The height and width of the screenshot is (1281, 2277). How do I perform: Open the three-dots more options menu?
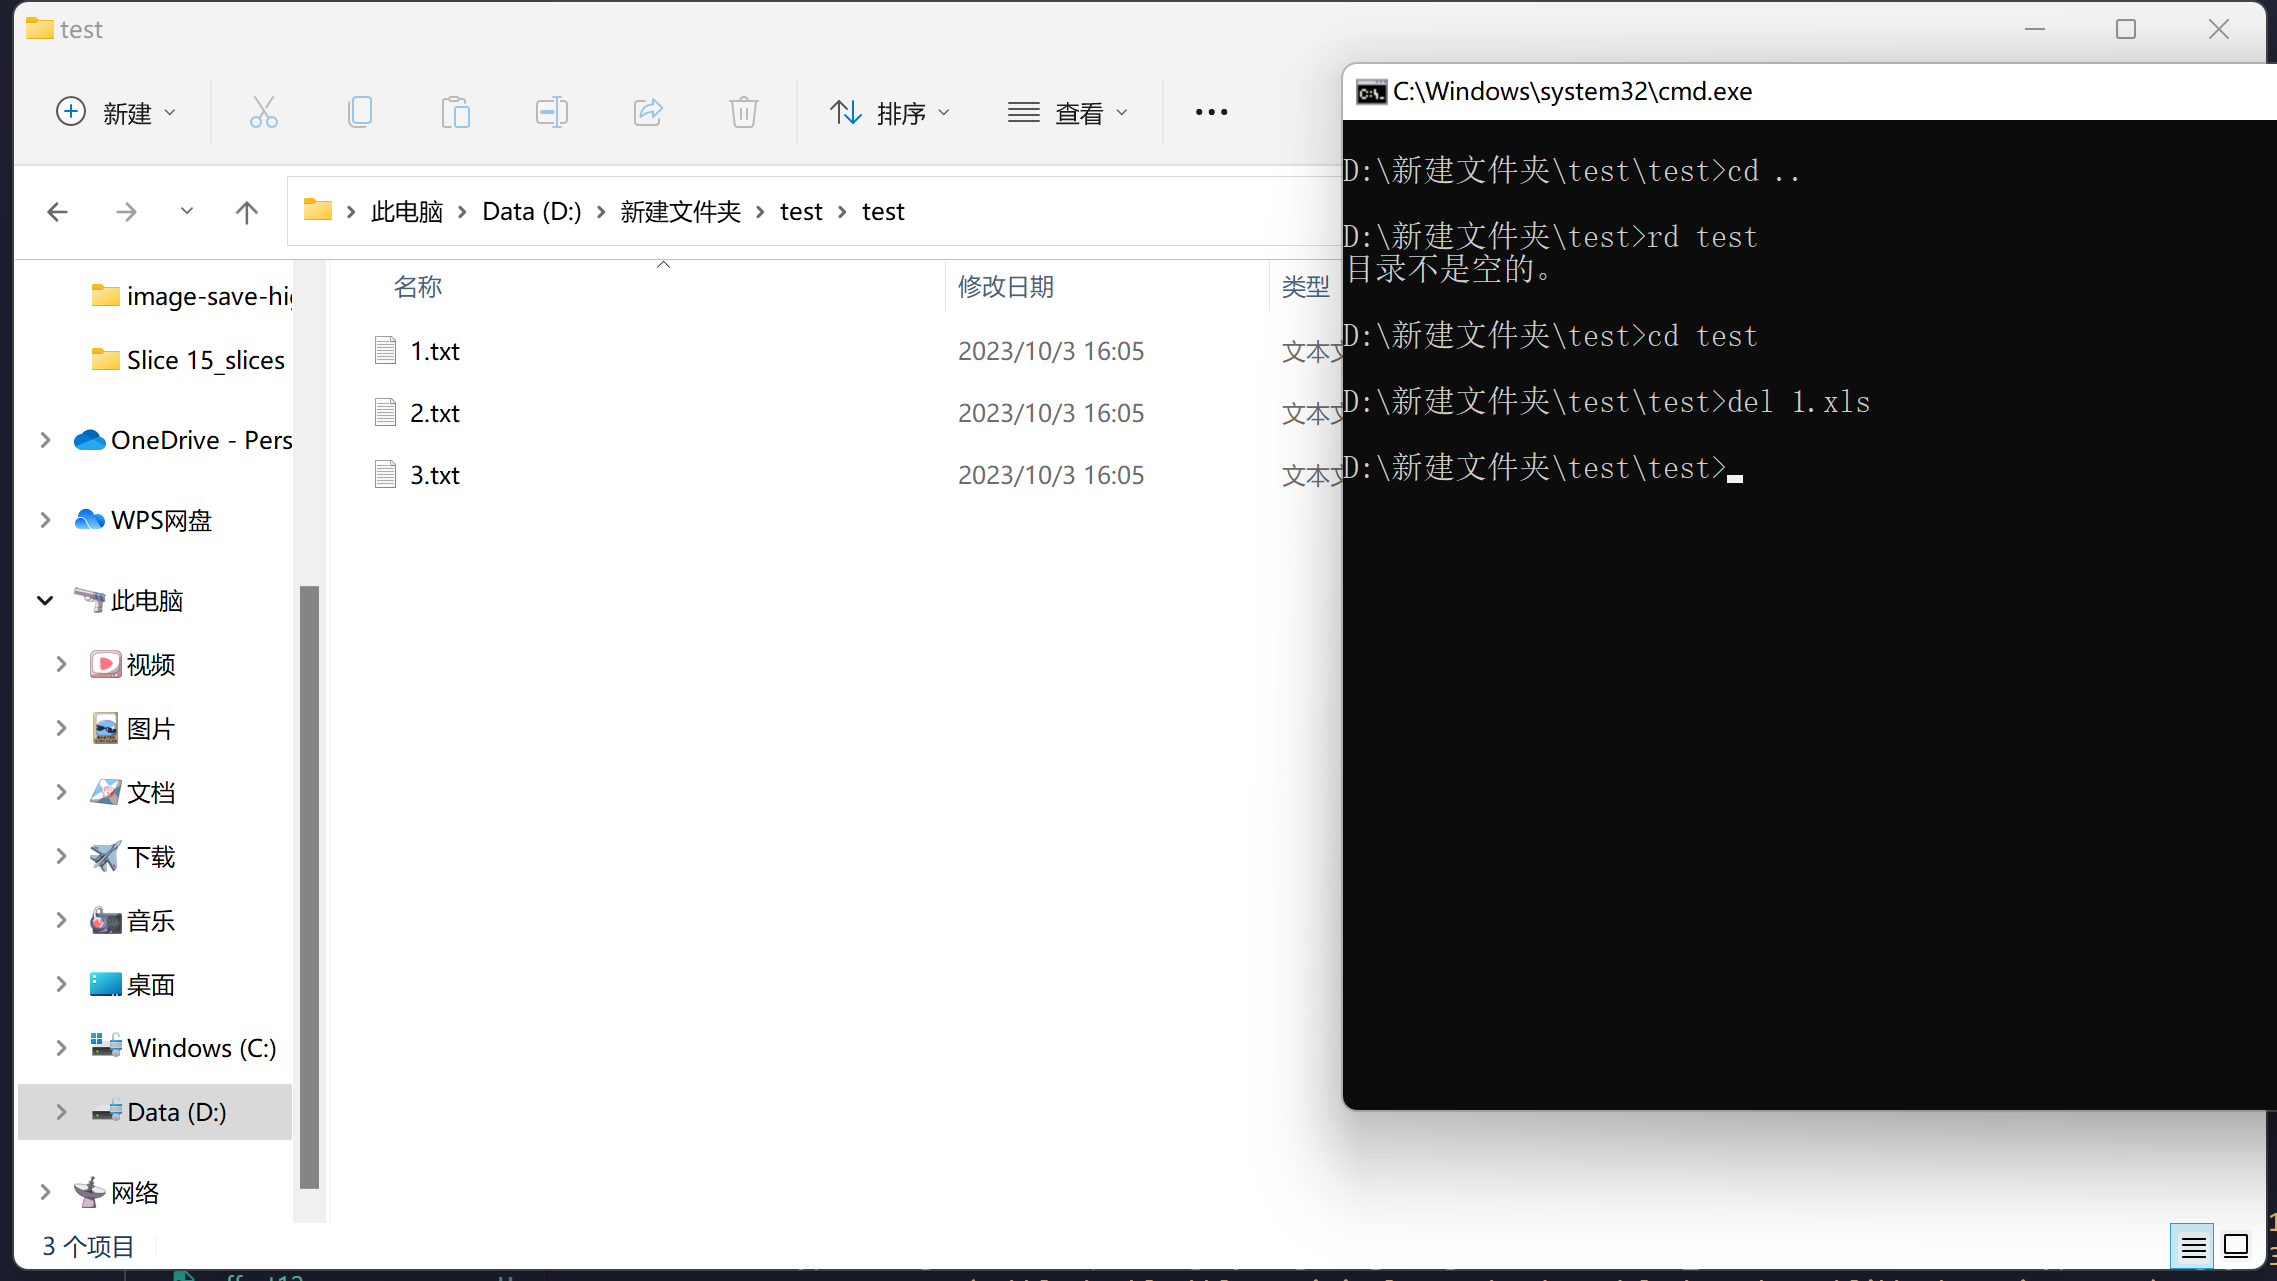click(x=1211, y=112)
